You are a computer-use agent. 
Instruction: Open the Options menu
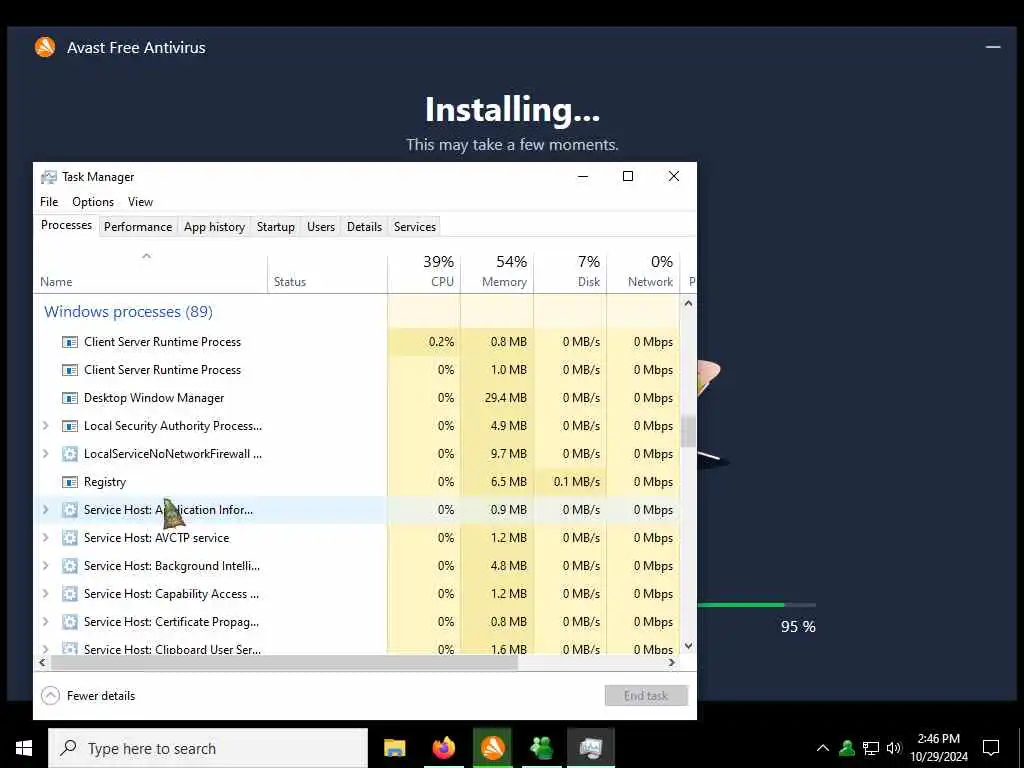coord(93,202)
